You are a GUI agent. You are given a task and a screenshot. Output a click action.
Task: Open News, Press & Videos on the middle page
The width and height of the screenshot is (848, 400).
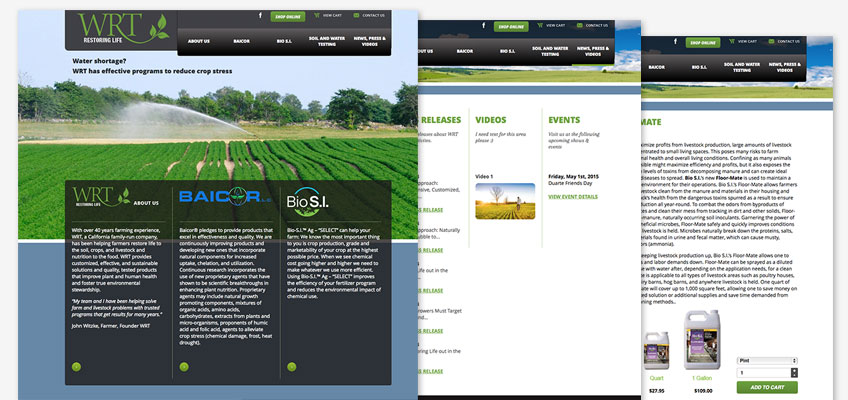point(593,51)
